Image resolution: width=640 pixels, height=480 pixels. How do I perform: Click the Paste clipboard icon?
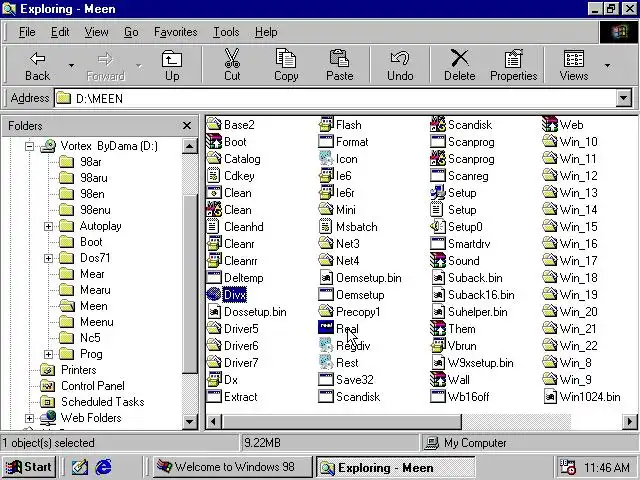(x=339, y=58)
